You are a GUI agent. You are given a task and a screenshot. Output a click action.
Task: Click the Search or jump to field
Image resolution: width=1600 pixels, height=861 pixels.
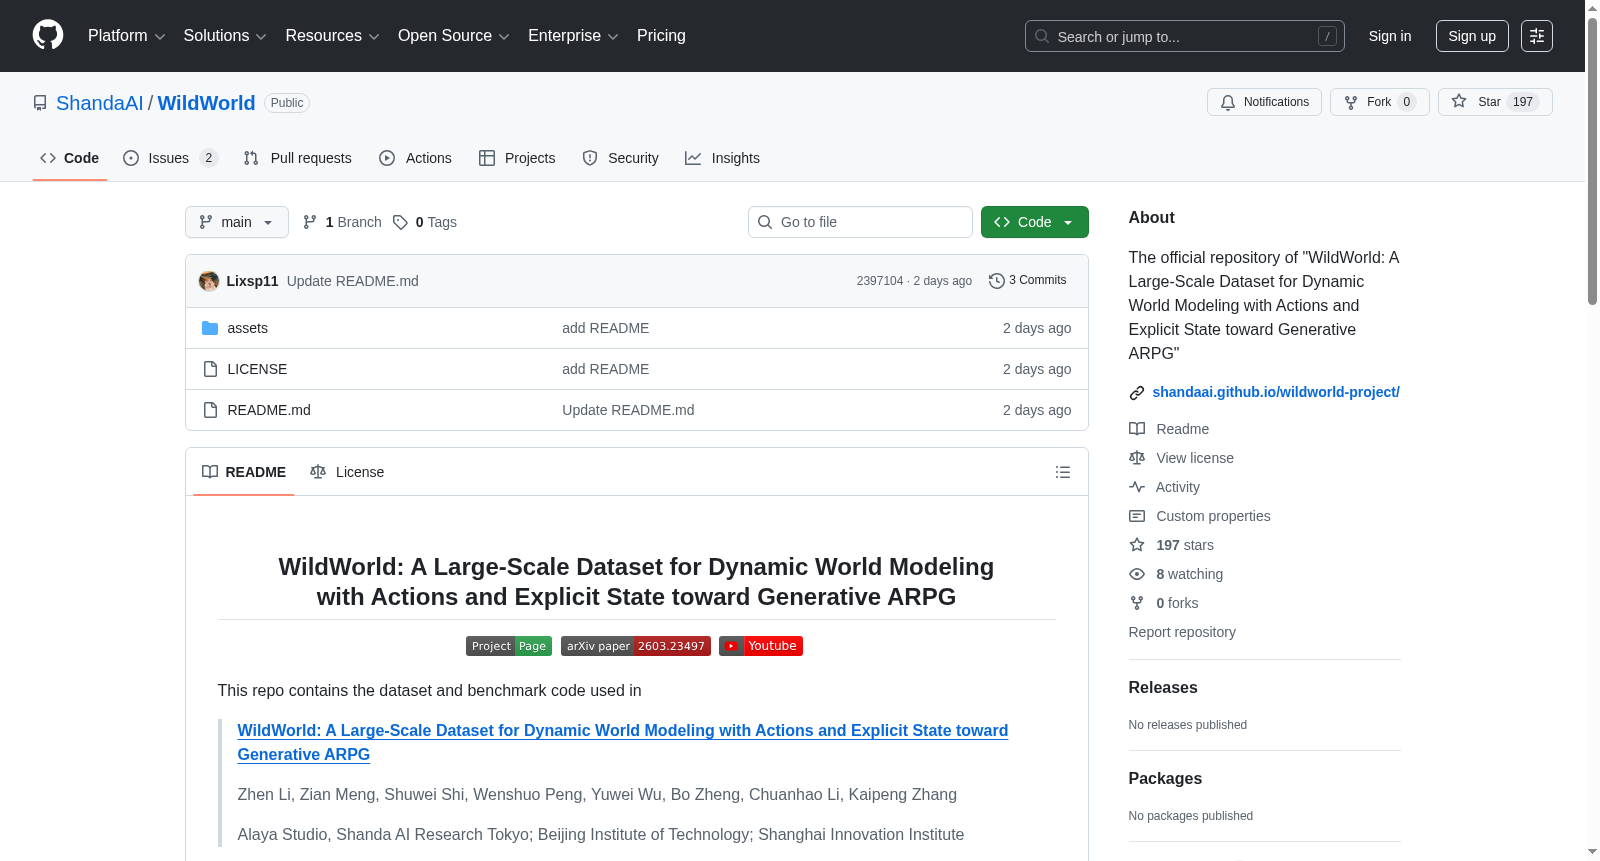click(x=1185, y=36)
